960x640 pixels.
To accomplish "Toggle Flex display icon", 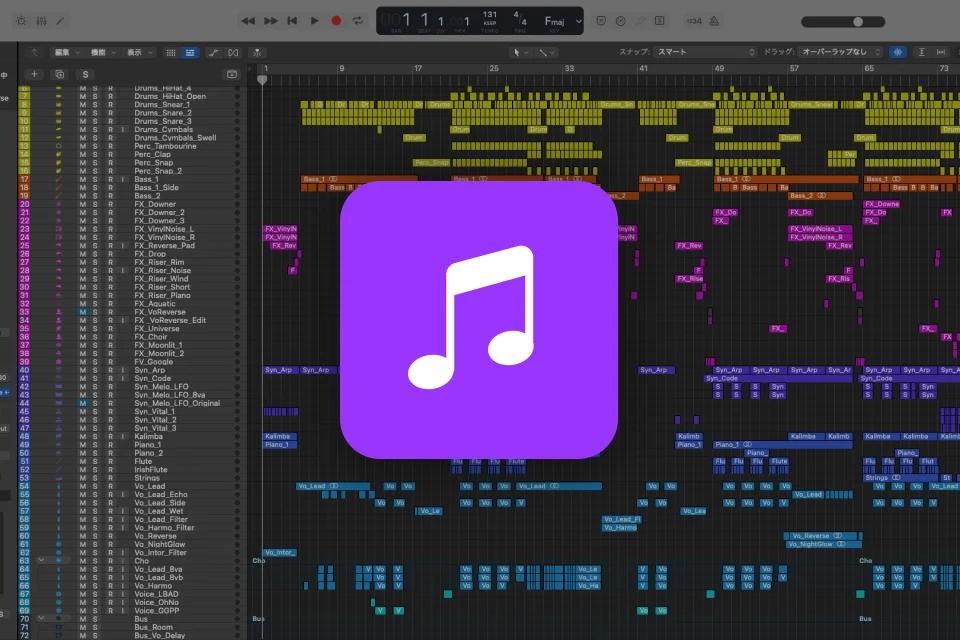I will coord(233,53).
